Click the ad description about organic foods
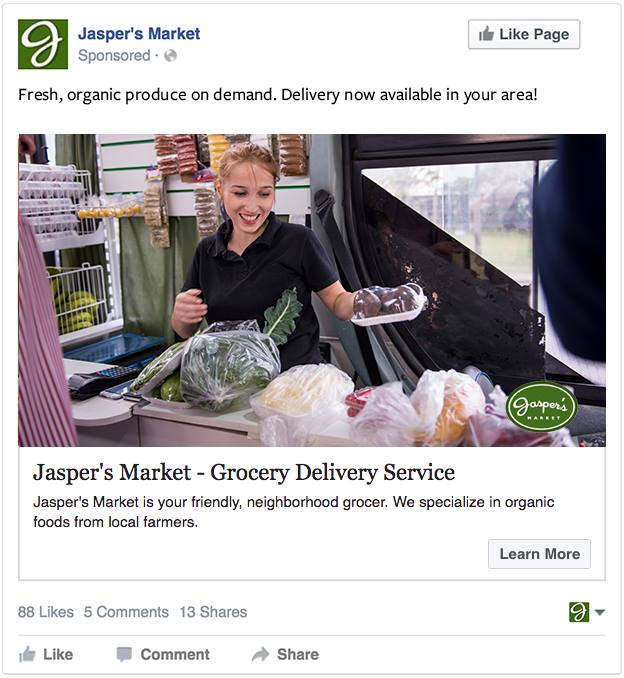Viewport: 624px width, 678px height. (x=294, y=512)
